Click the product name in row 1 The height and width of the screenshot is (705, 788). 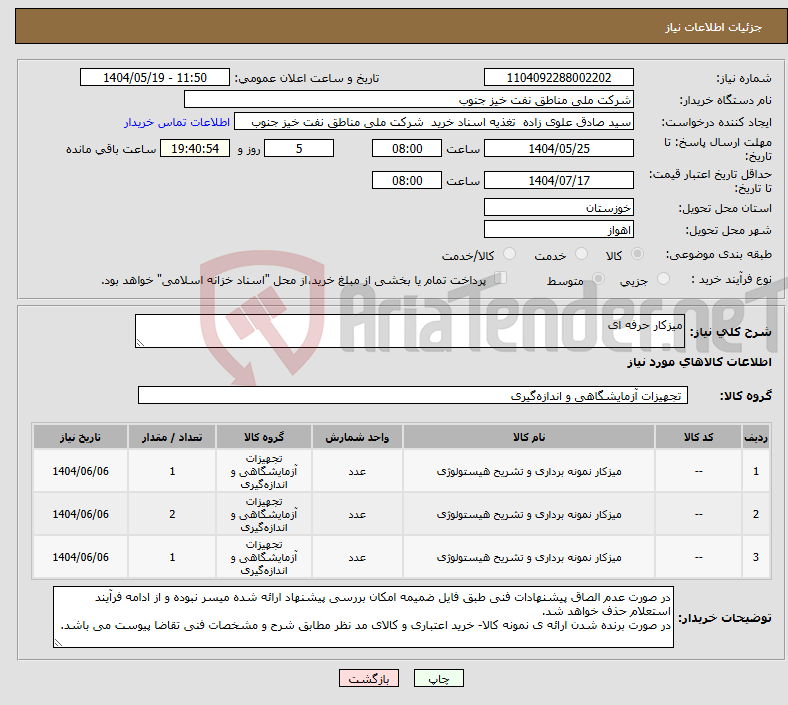(529, 471)
